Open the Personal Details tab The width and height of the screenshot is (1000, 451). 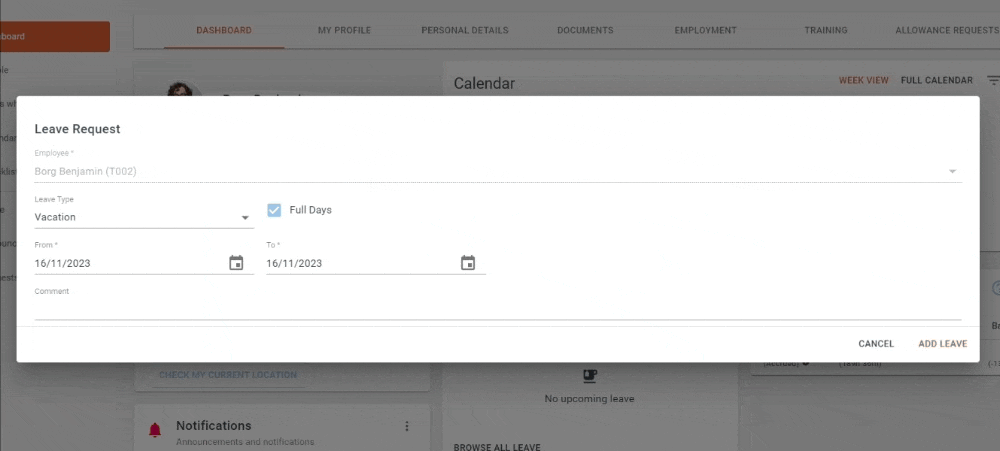tap(465, 30)
